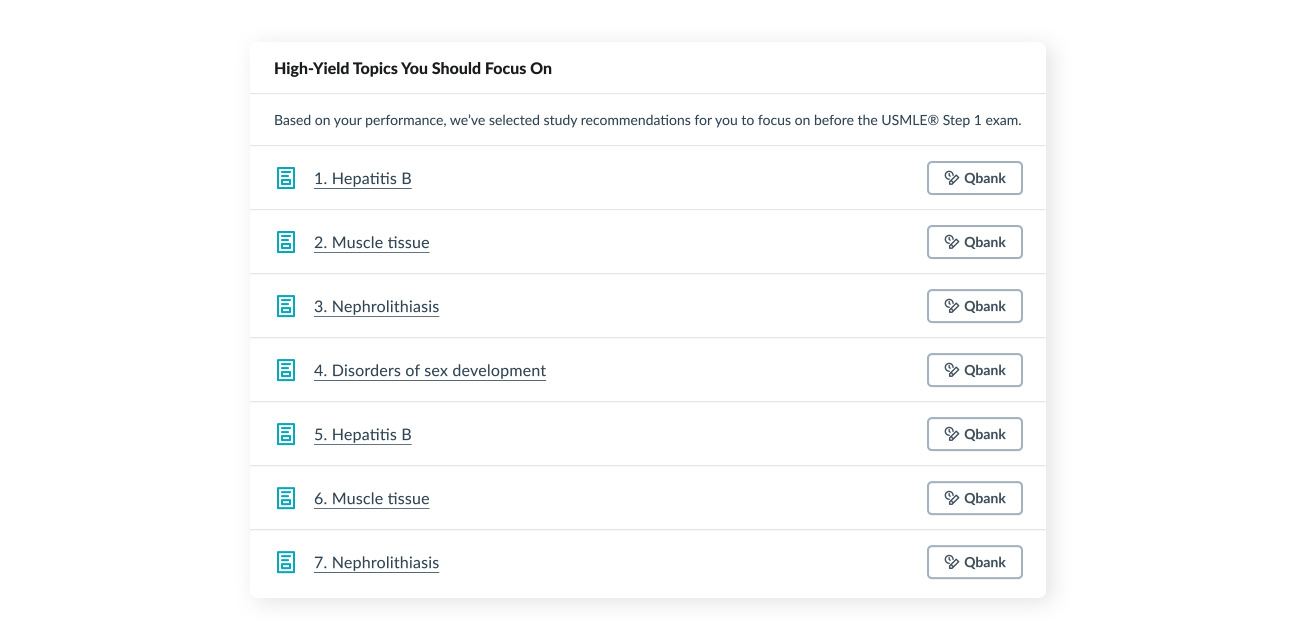The height and width of the screenshot is (640, 1296).
Task: Open the Disorders of sex development article
Action: coord(430,370)
